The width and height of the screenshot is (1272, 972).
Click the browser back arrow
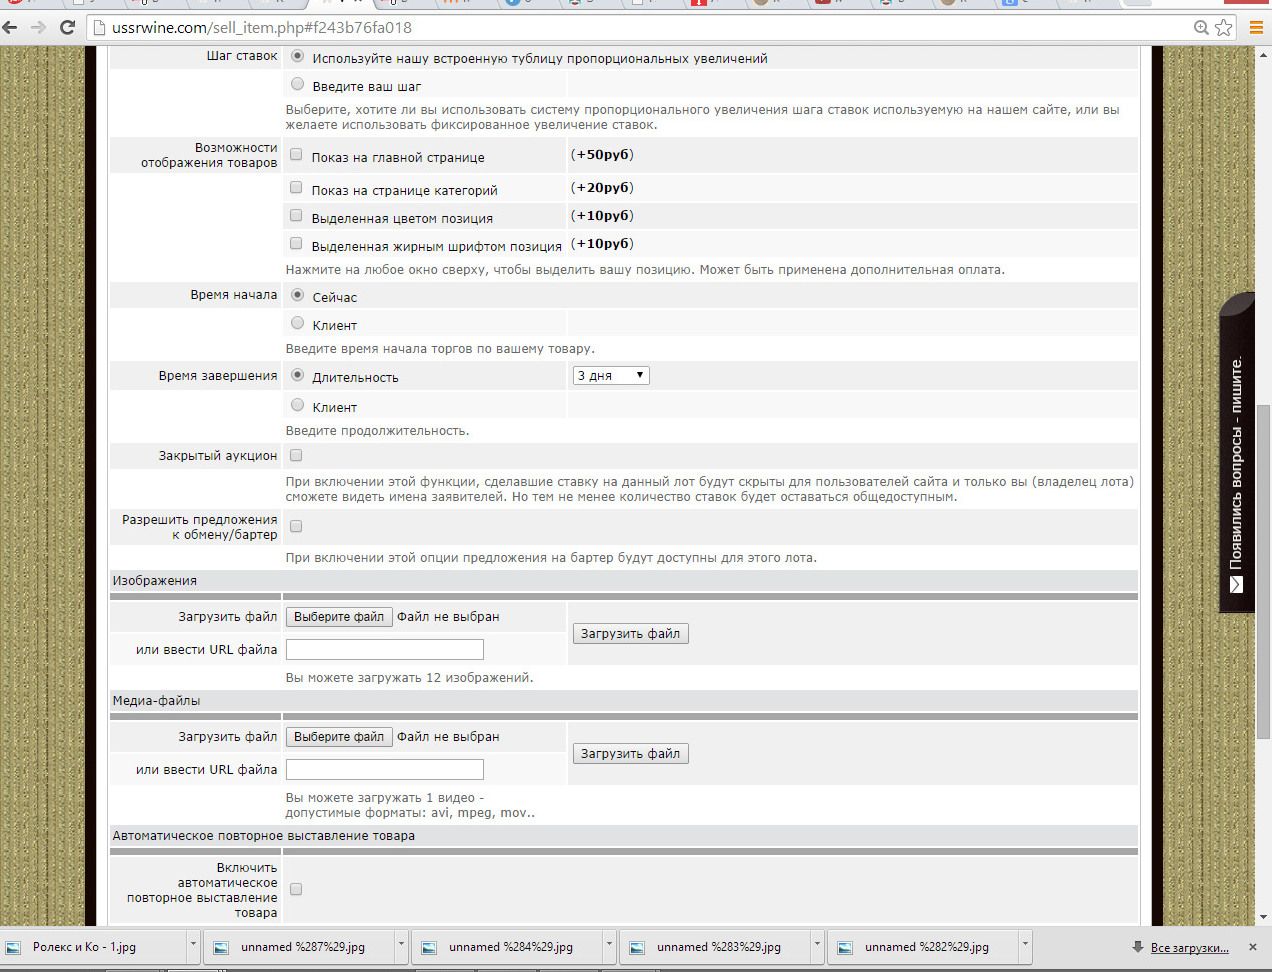(x=11, y=28)
